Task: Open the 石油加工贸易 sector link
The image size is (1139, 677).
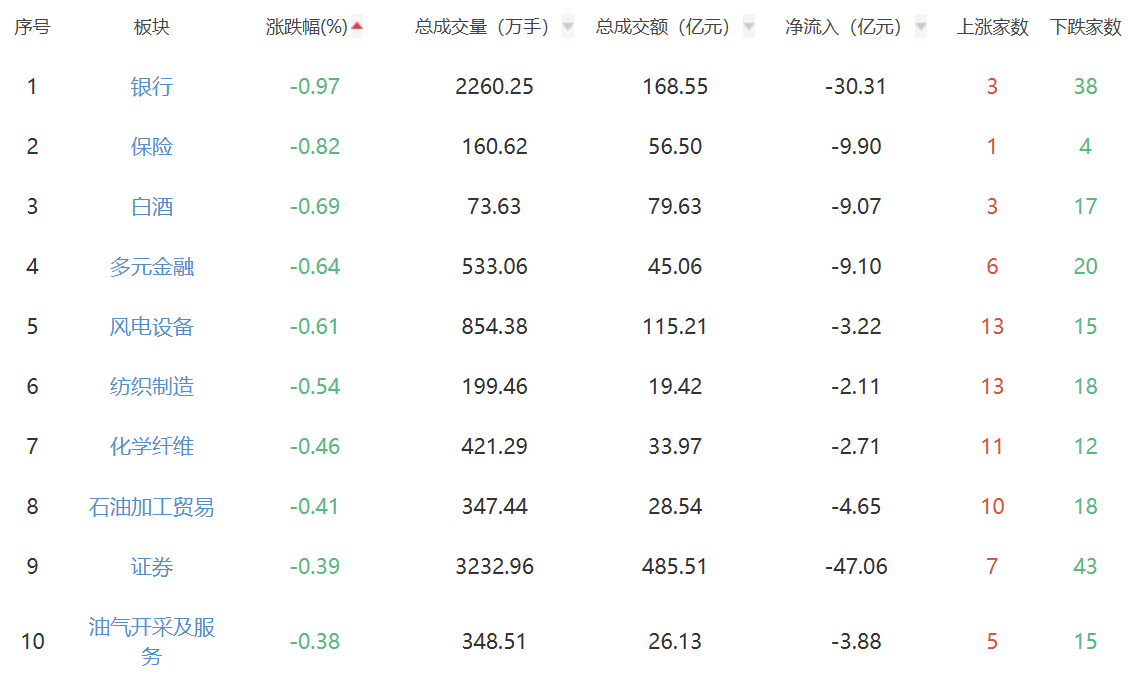Action: tap(152, 507)
